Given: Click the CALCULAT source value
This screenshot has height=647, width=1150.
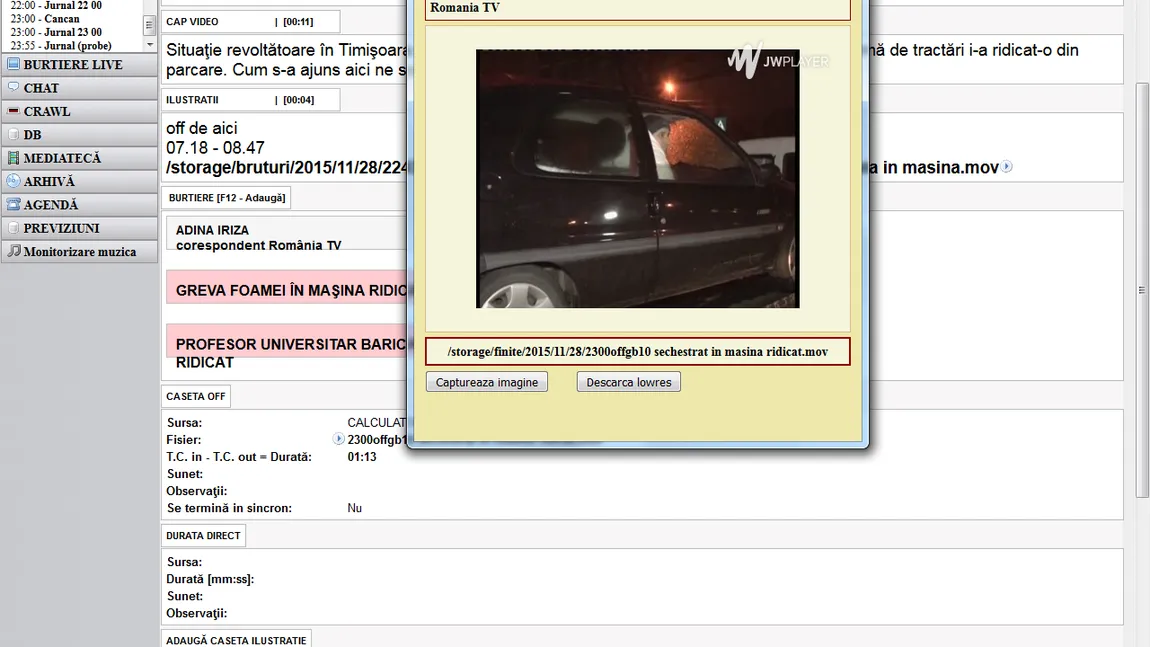Looking at the screenshot, I should (x=377, y=423).
